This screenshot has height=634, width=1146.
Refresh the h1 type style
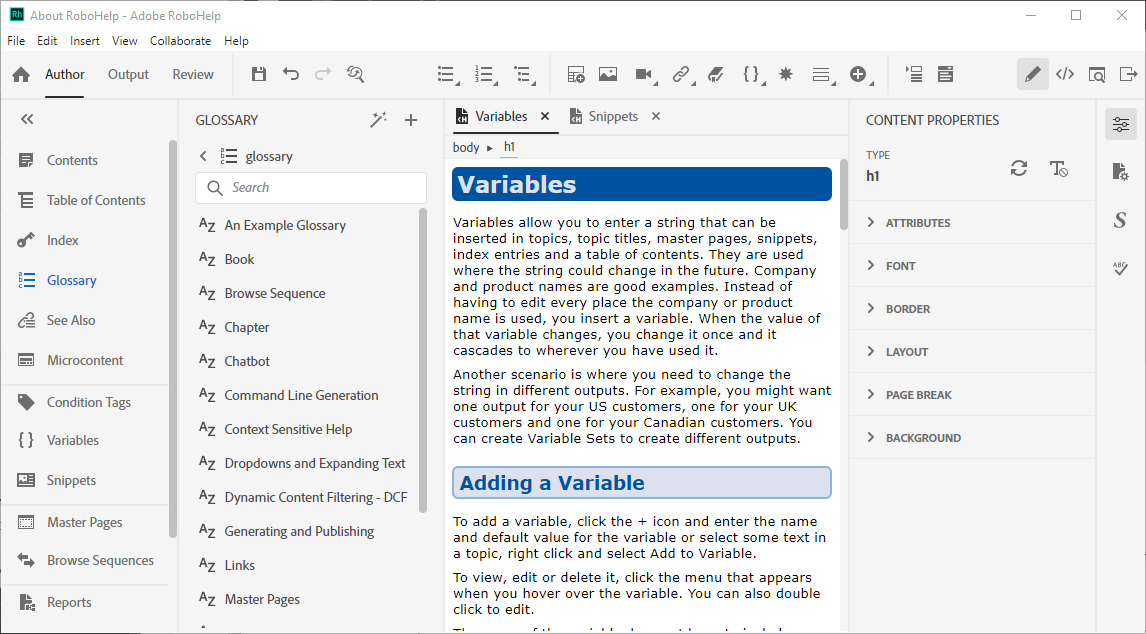[1019, 168]
